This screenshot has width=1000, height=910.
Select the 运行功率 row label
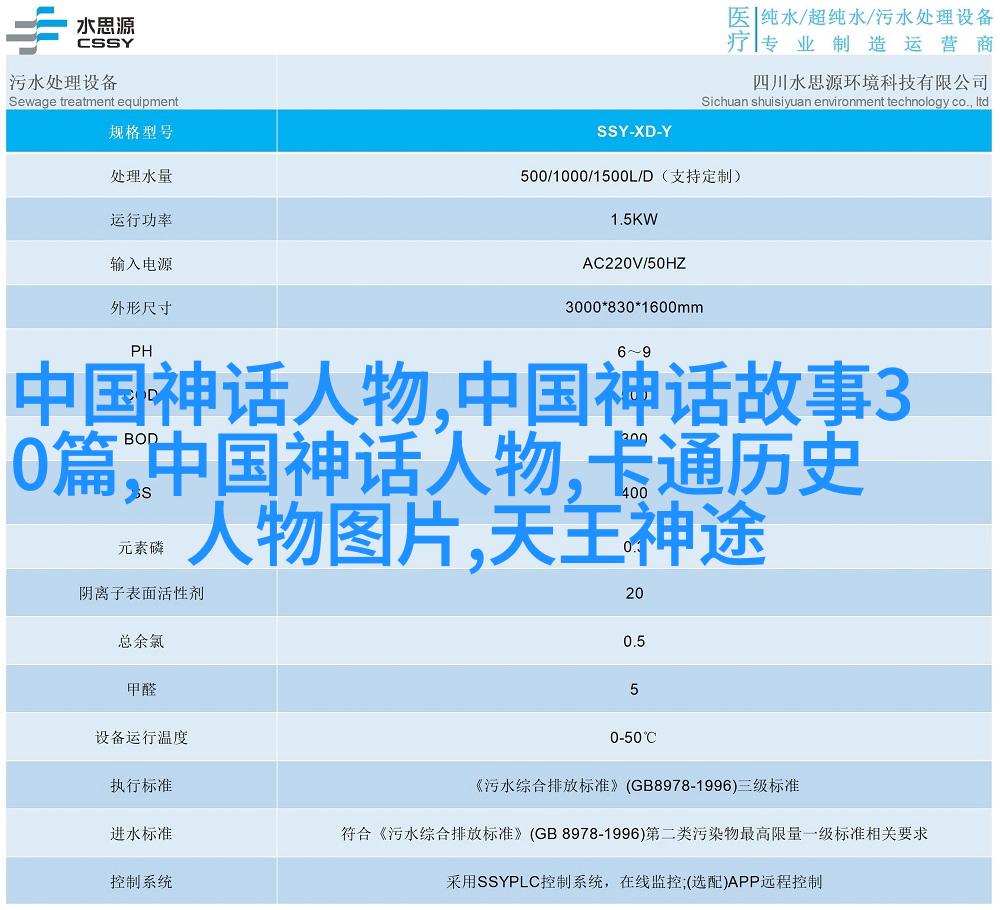pyautogui.click(x=141, y=220)
